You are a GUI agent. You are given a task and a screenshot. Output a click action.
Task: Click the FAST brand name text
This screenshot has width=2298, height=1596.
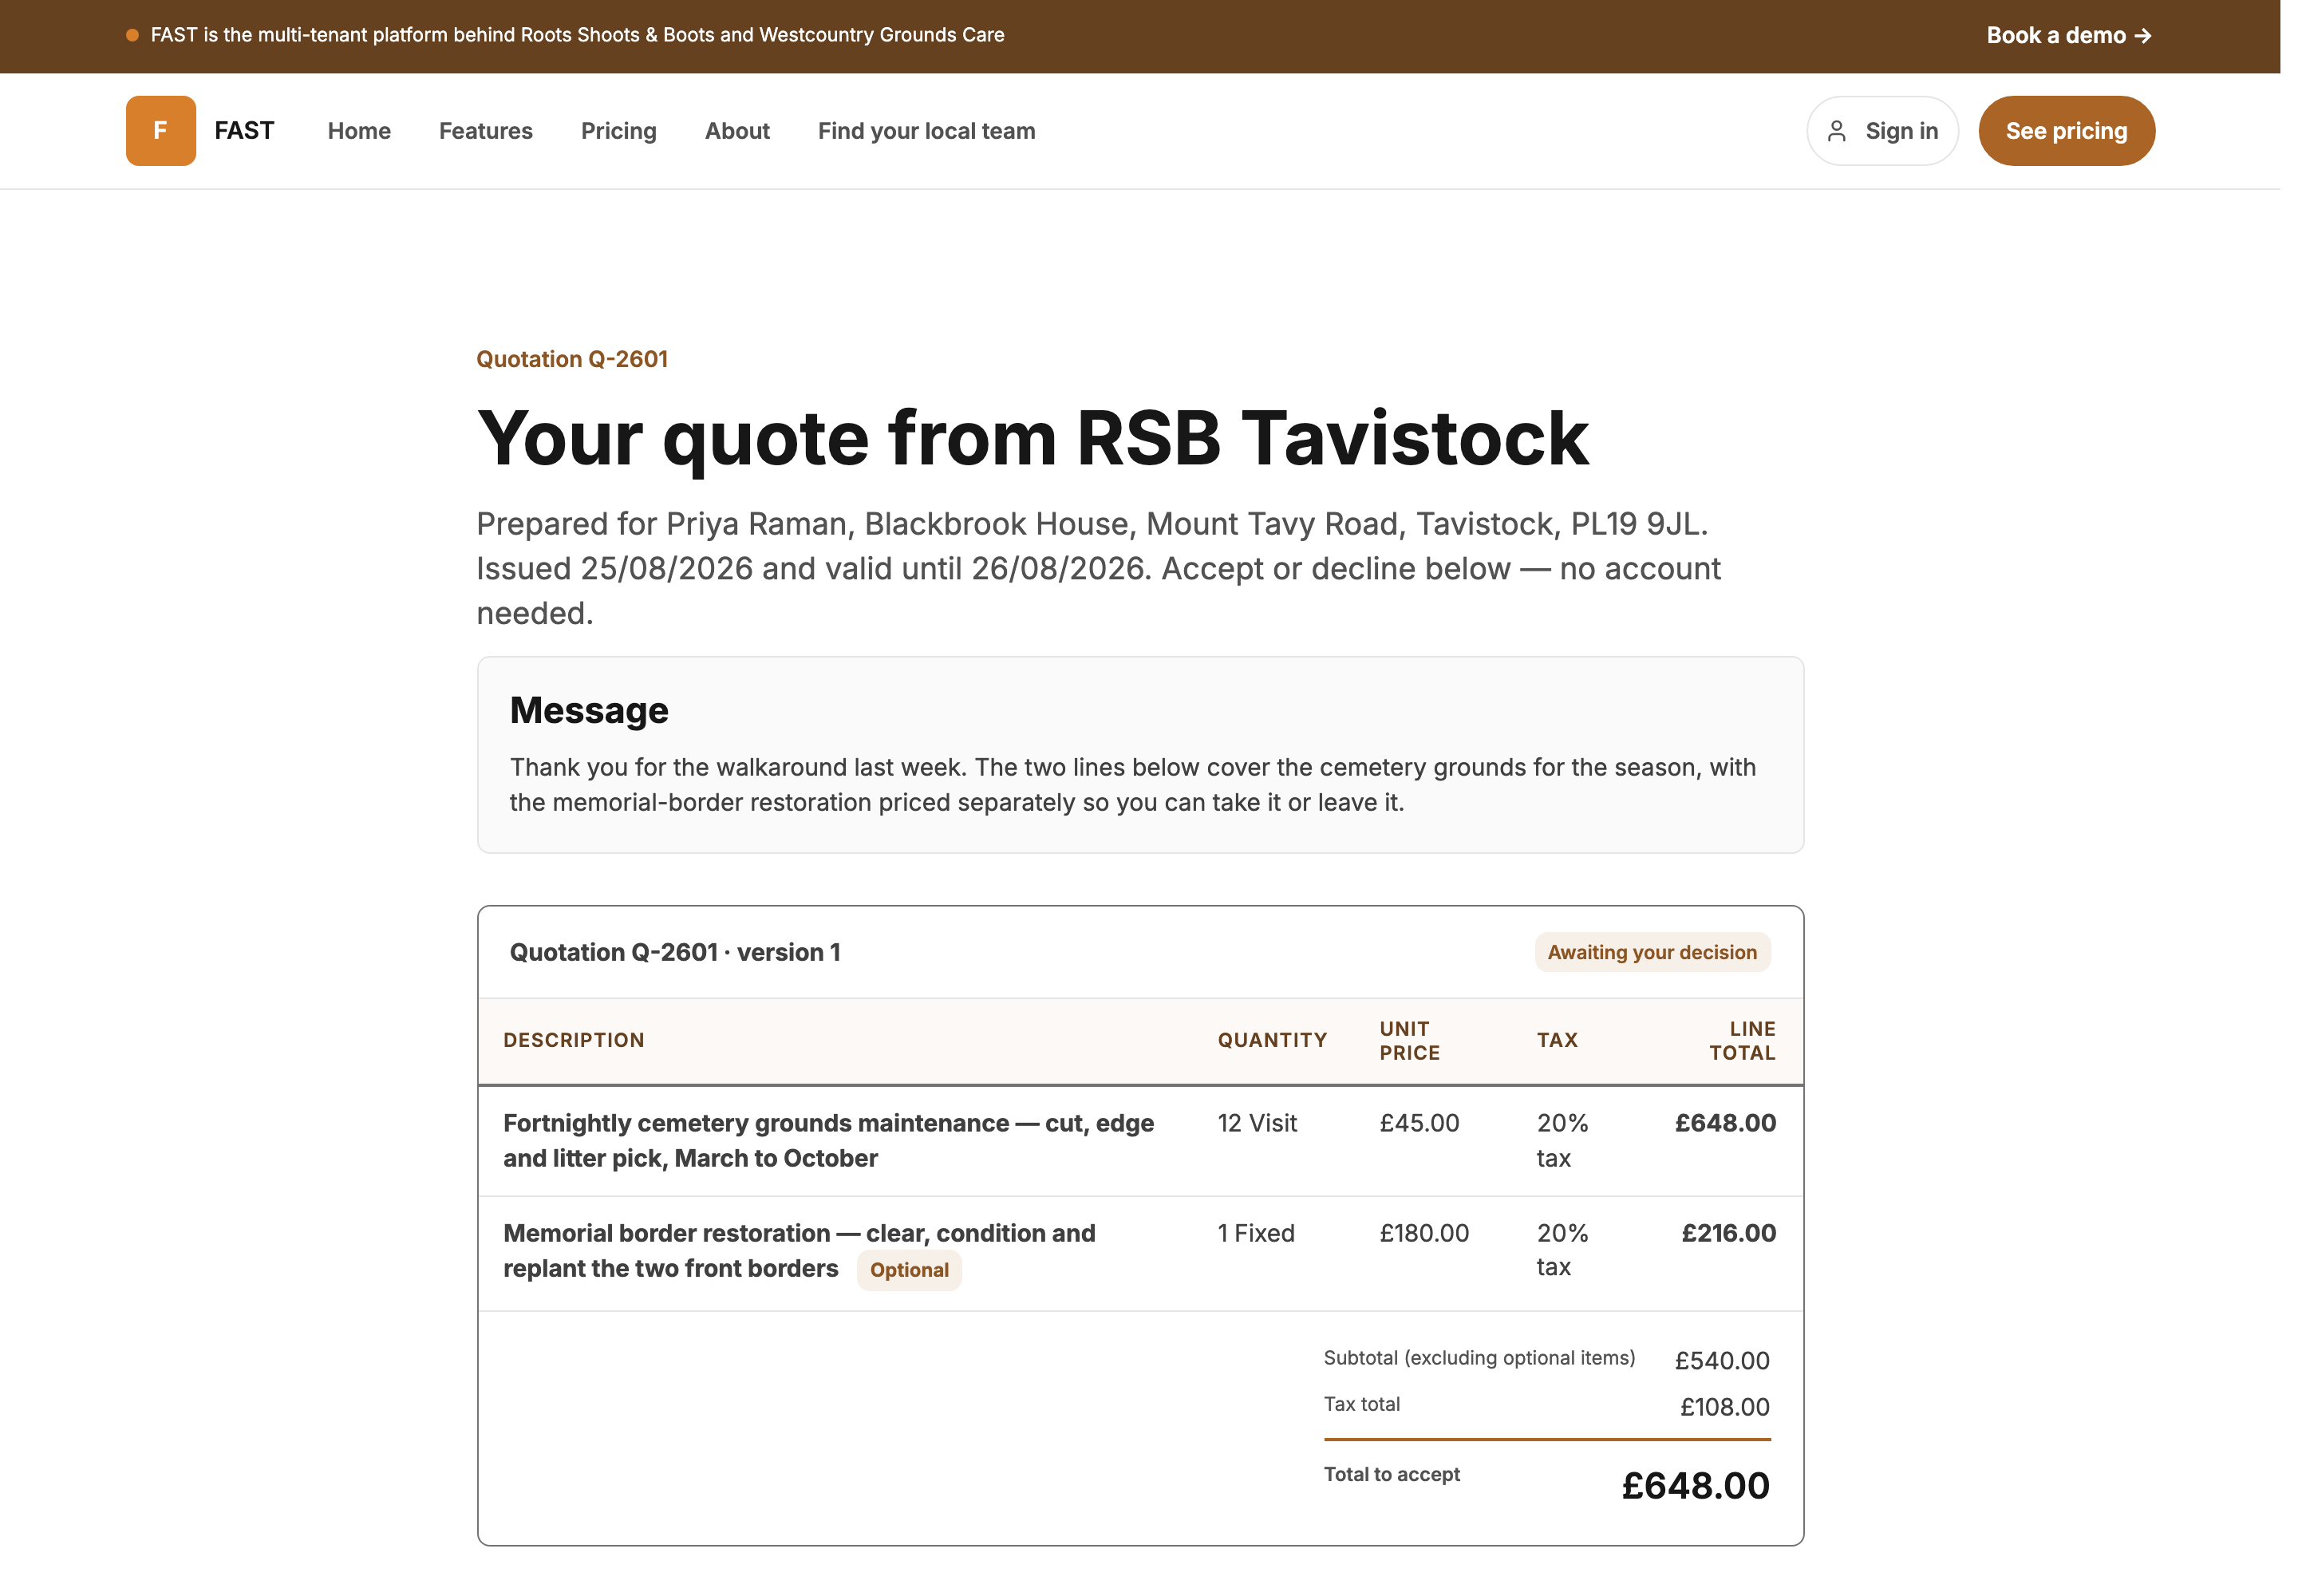pyautogui.click(x=244, y=131)
